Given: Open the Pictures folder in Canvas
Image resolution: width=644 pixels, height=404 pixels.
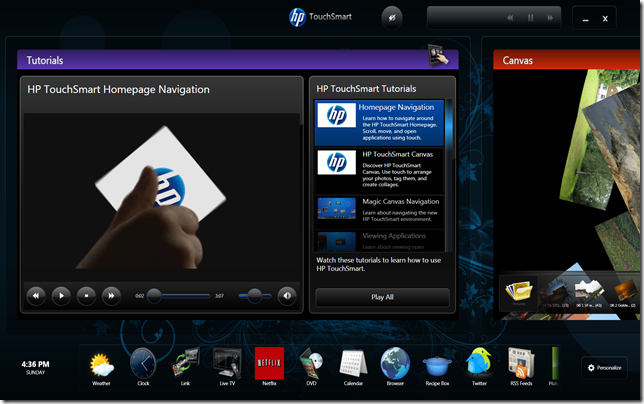Looking at the screenshot, I should point(519,293).
